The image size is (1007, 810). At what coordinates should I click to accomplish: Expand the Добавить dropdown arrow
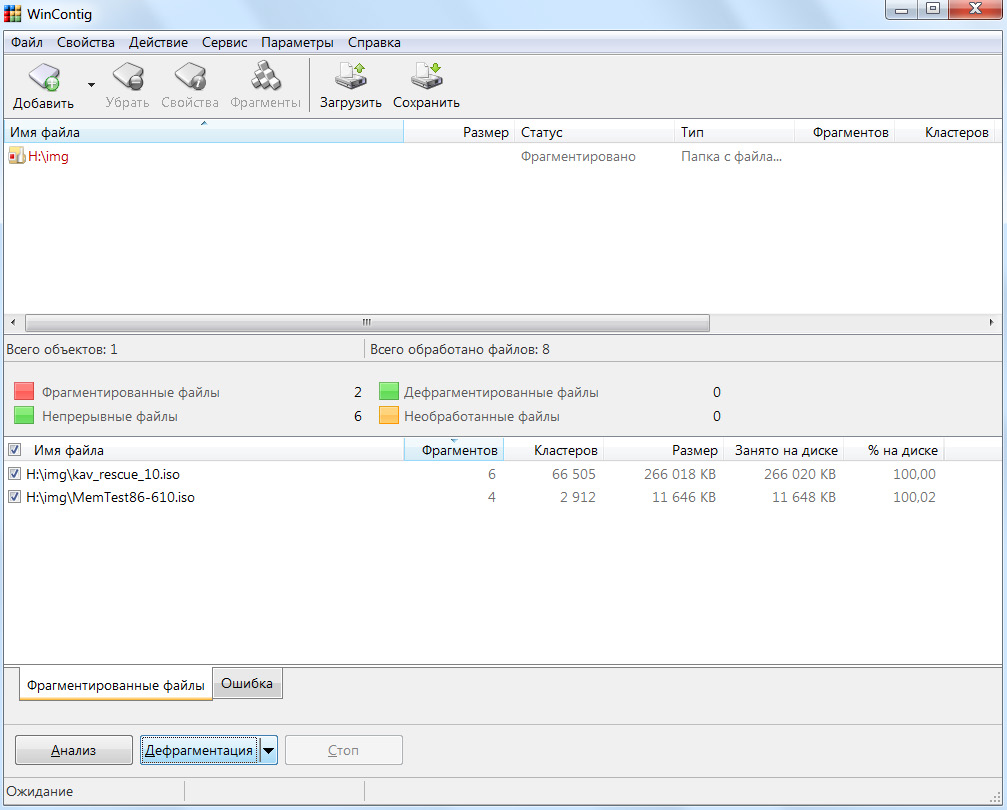point(91,85)
